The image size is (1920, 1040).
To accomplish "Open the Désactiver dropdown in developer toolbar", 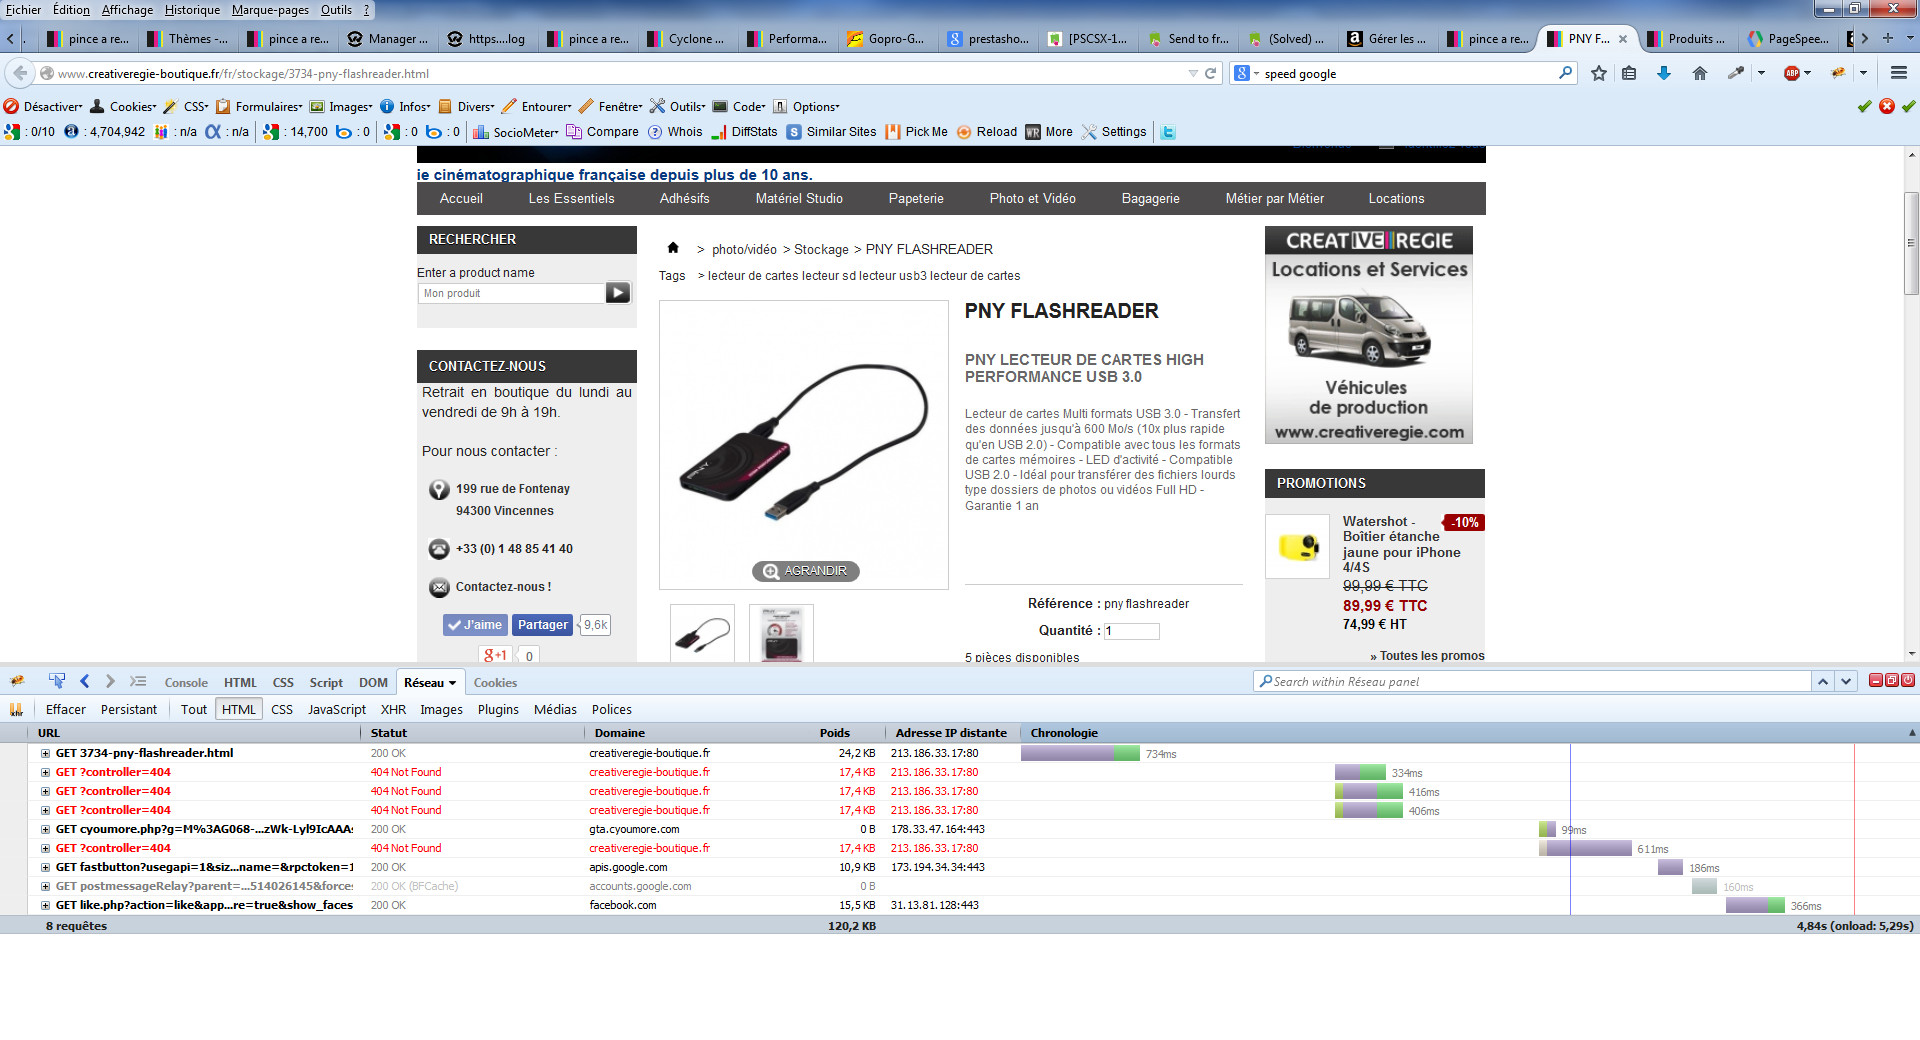I will pyautogui.click(x=45, y=106).
